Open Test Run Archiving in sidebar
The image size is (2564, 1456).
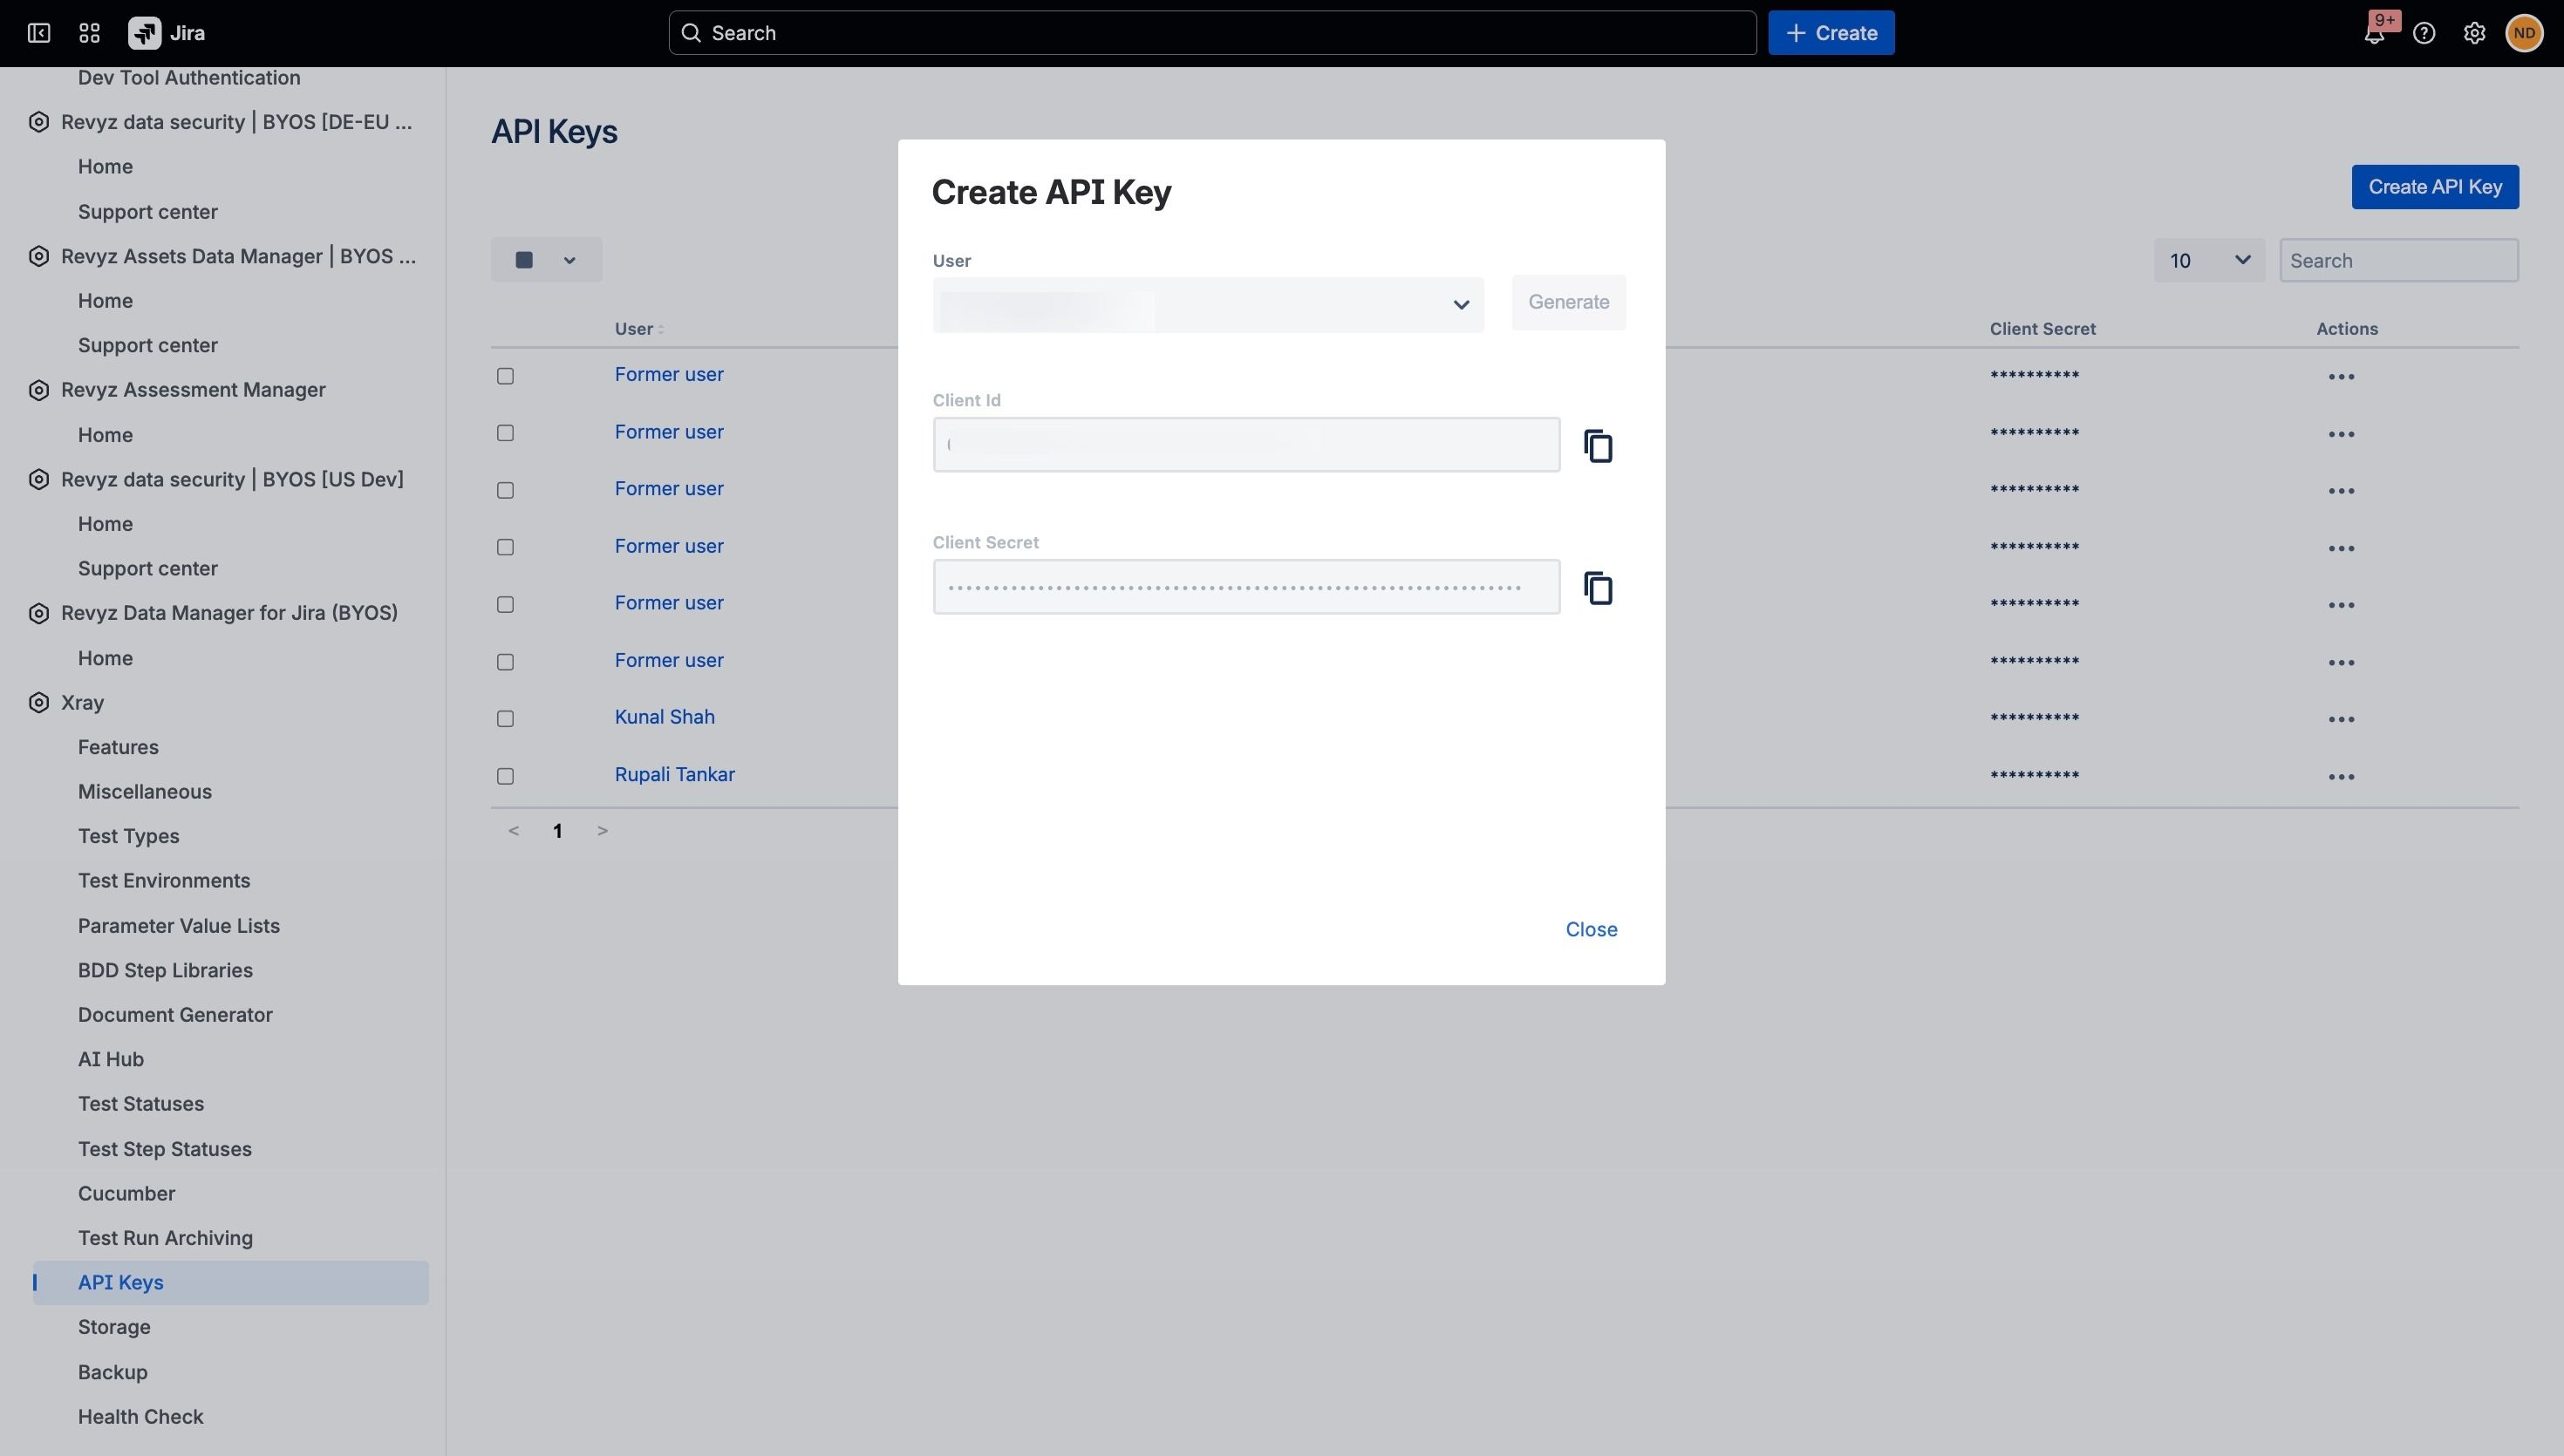coord(165,1238)
